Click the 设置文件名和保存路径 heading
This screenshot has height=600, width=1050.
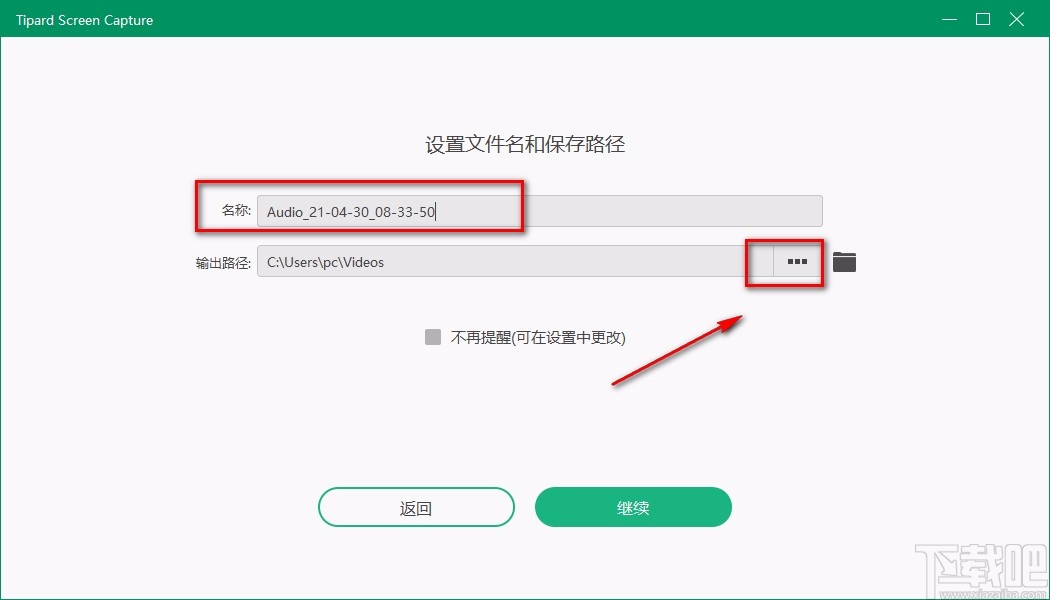click(x=525, y=144)
